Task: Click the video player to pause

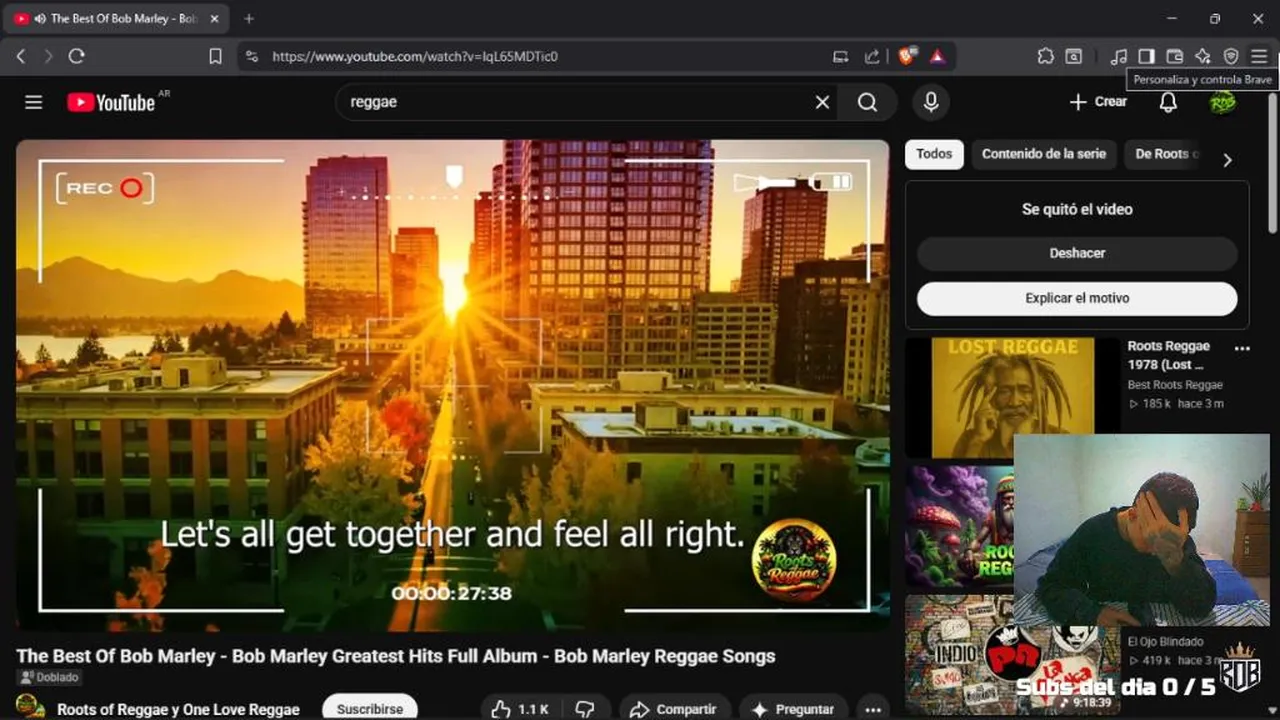Action: 452,385
